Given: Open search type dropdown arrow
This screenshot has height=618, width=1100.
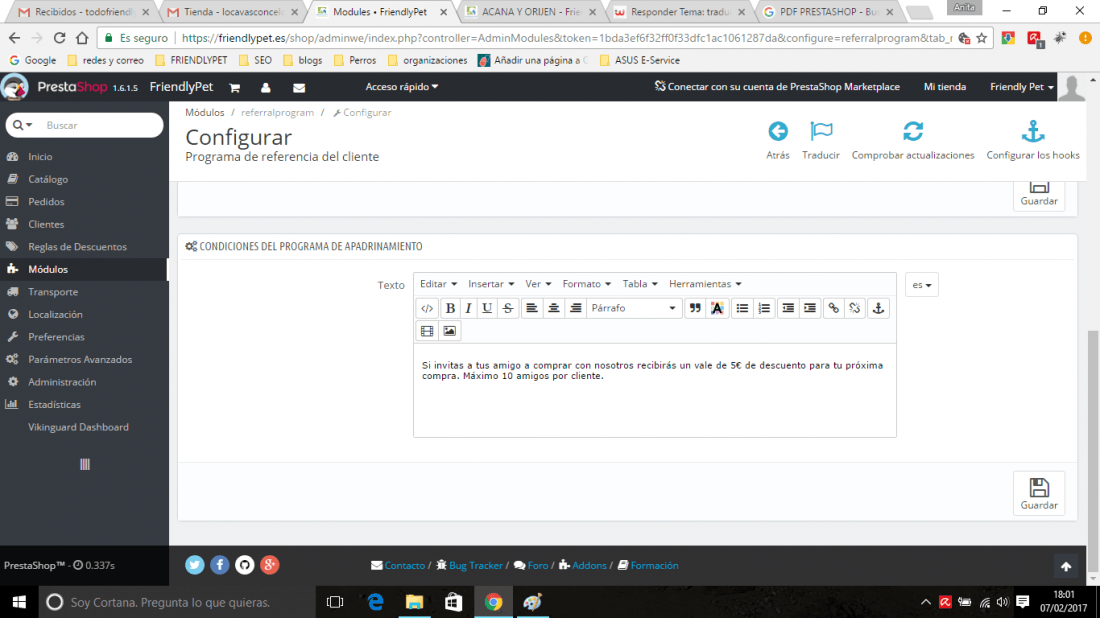Looking at the screenshot, I should click(x=22, y=125).
